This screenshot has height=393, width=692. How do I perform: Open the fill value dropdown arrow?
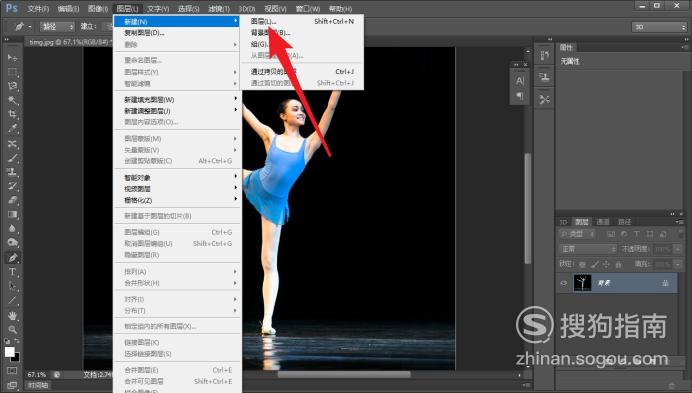point(678,264)
